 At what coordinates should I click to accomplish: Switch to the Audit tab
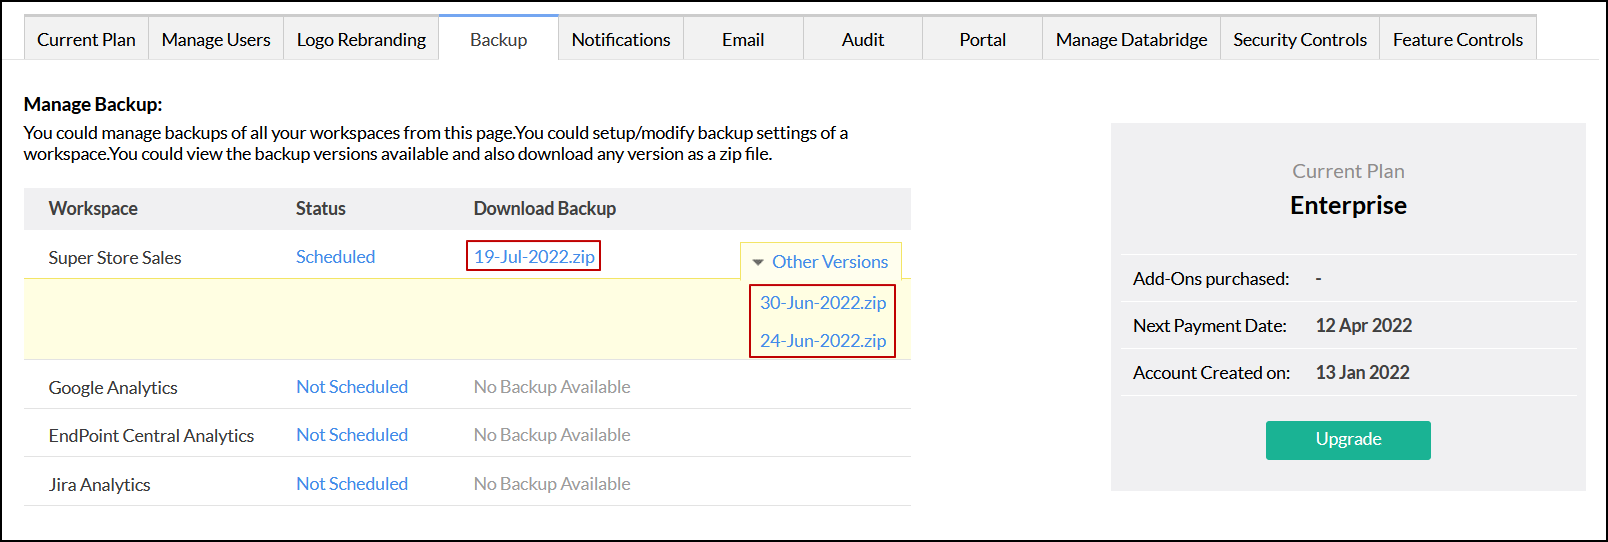pos(863,40)
